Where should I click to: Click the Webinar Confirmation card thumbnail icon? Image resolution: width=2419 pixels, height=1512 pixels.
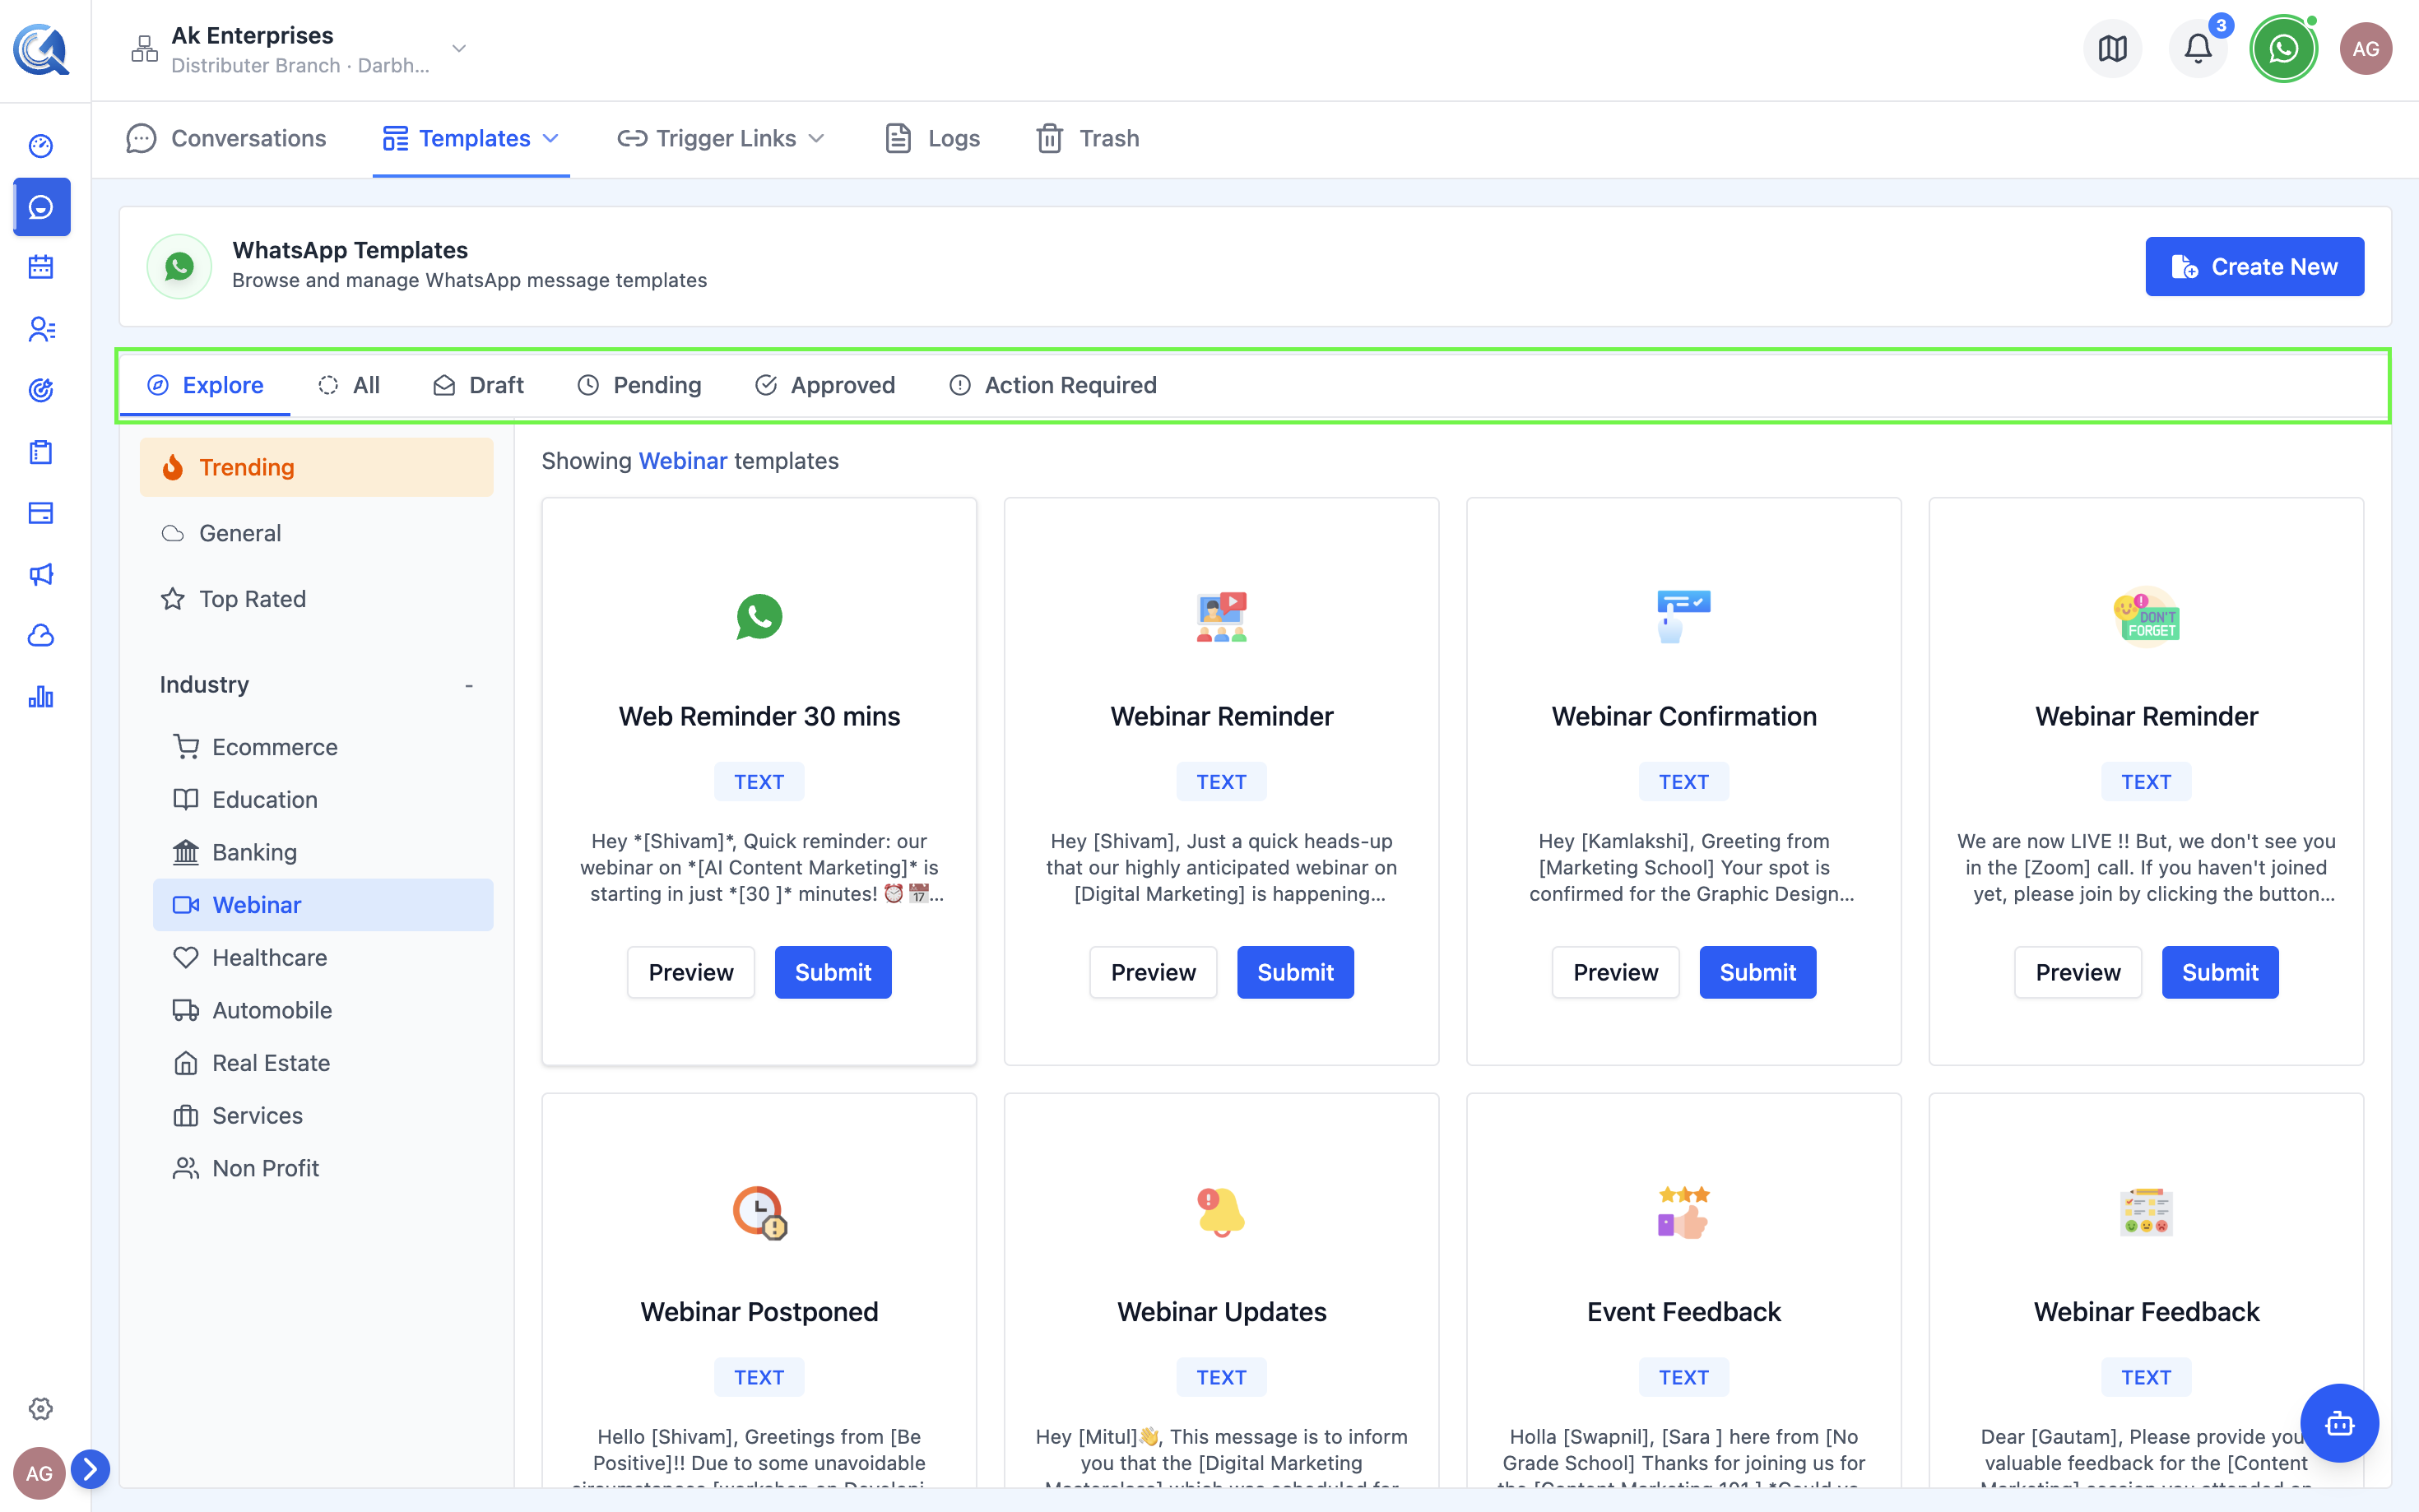pos(1683,616)
